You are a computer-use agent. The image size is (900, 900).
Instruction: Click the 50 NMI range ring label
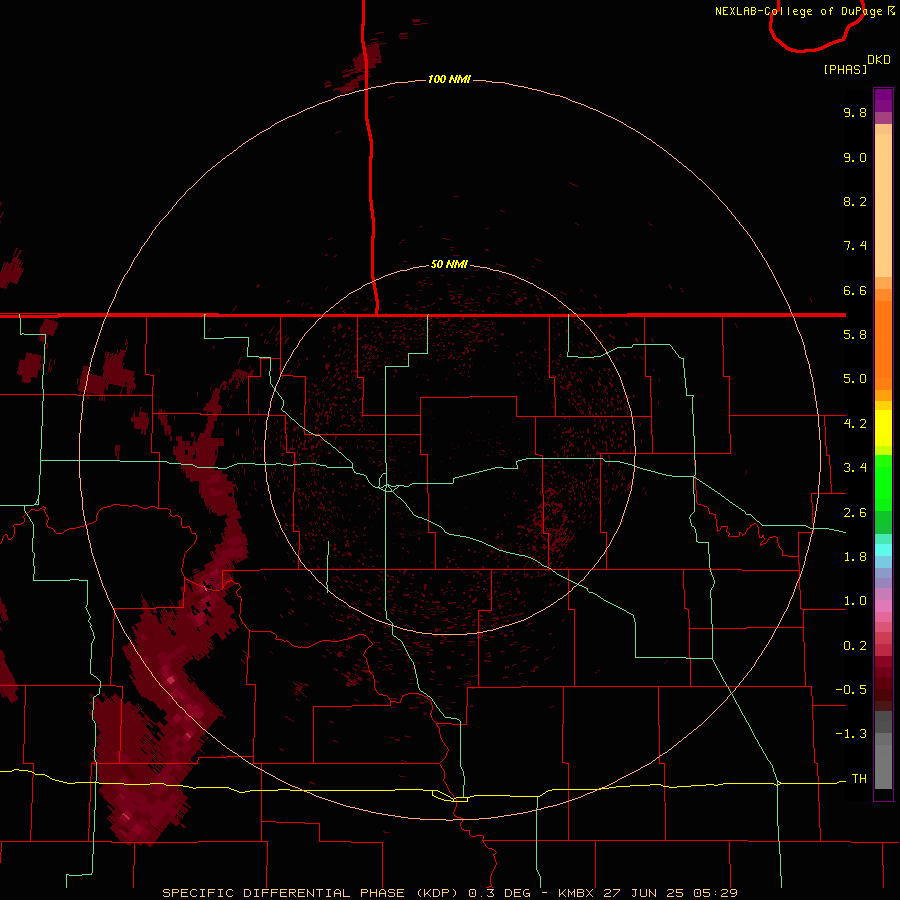point(449,264)
